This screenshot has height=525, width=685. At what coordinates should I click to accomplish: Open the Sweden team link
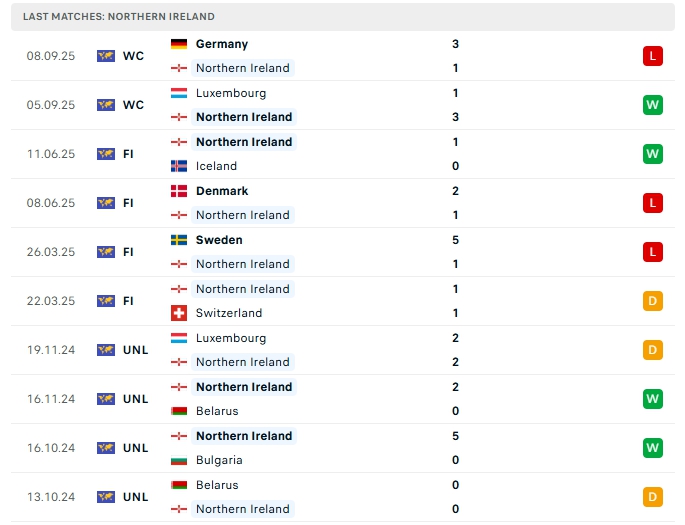219,240
